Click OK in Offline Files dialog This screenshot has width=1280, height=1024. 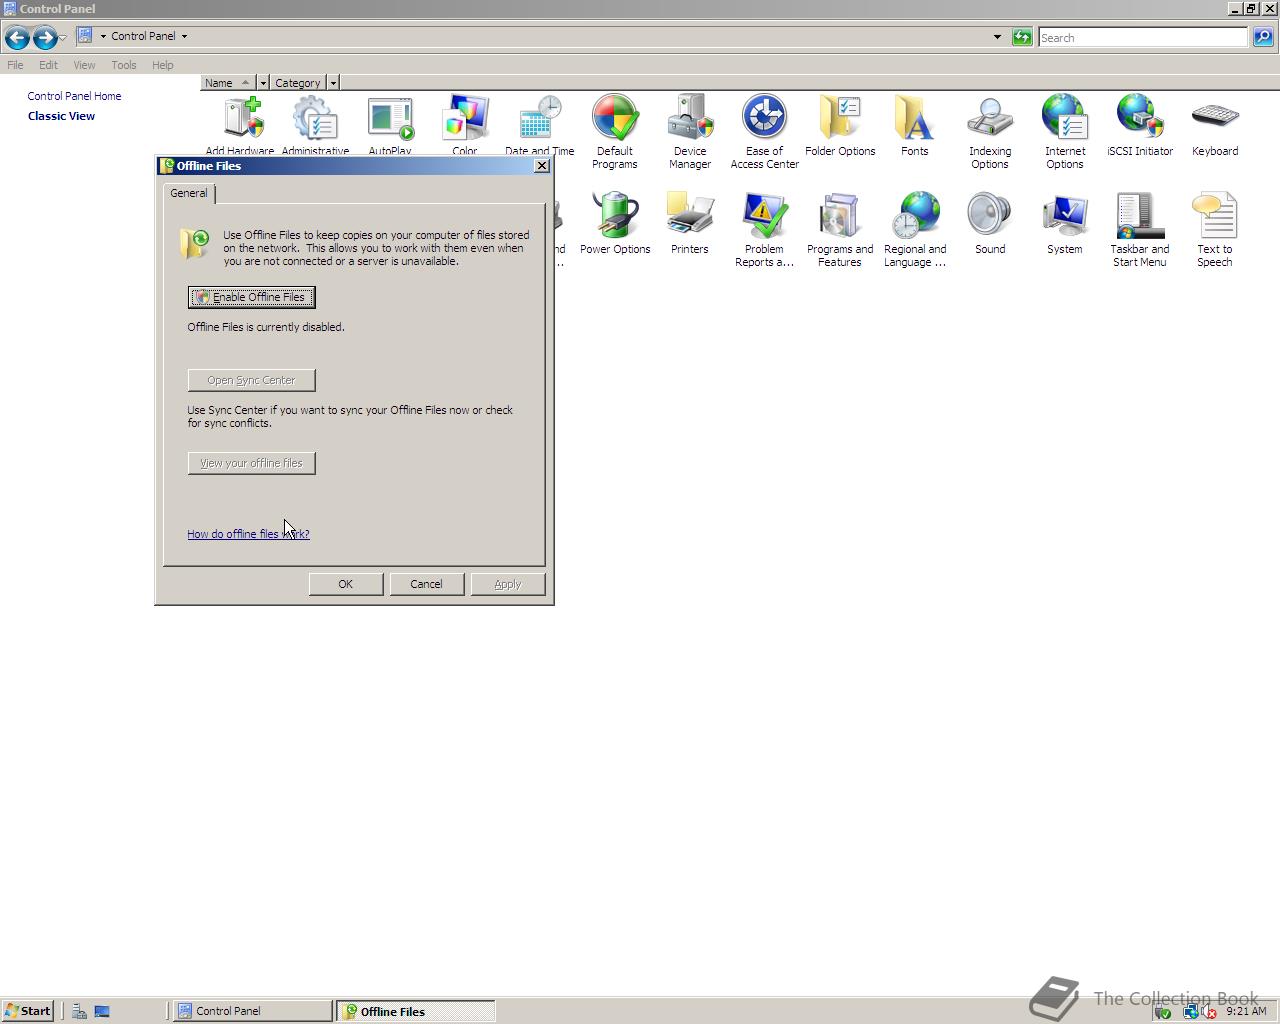(345, 584)
